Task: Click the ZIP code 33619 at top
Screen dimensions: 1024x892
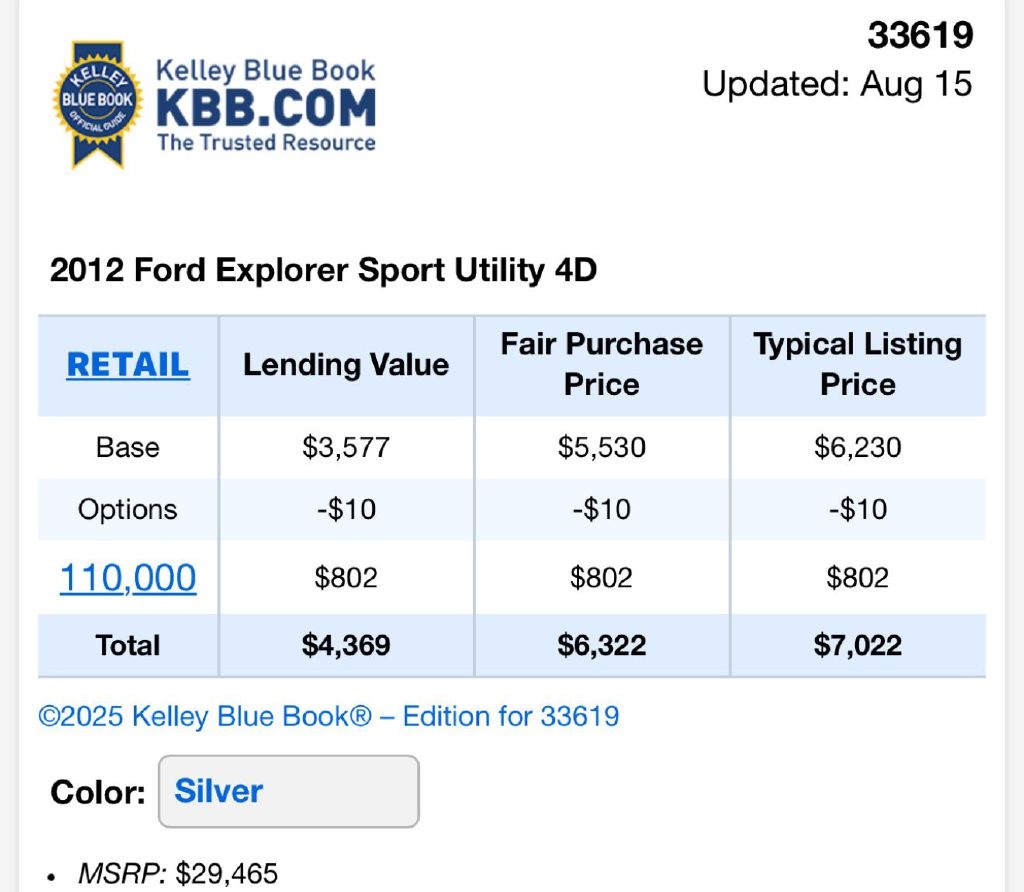Action: (x=920, y=36)
